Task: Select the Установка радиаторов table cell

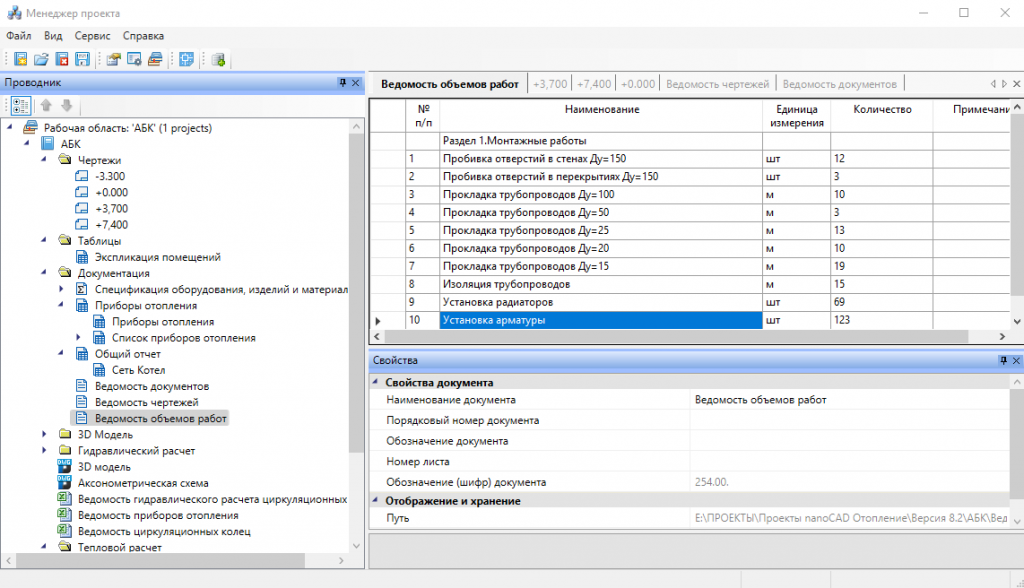Action: point(601,302)
